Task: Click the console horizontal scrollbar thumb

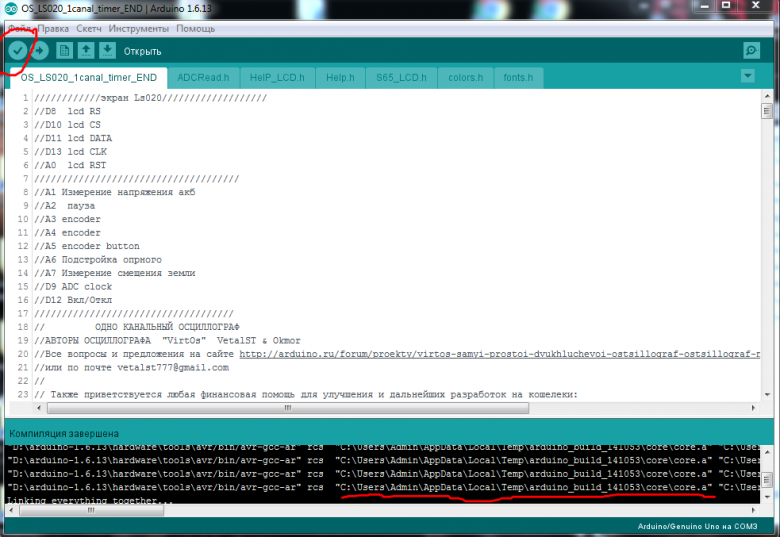Action: point(92,510)
